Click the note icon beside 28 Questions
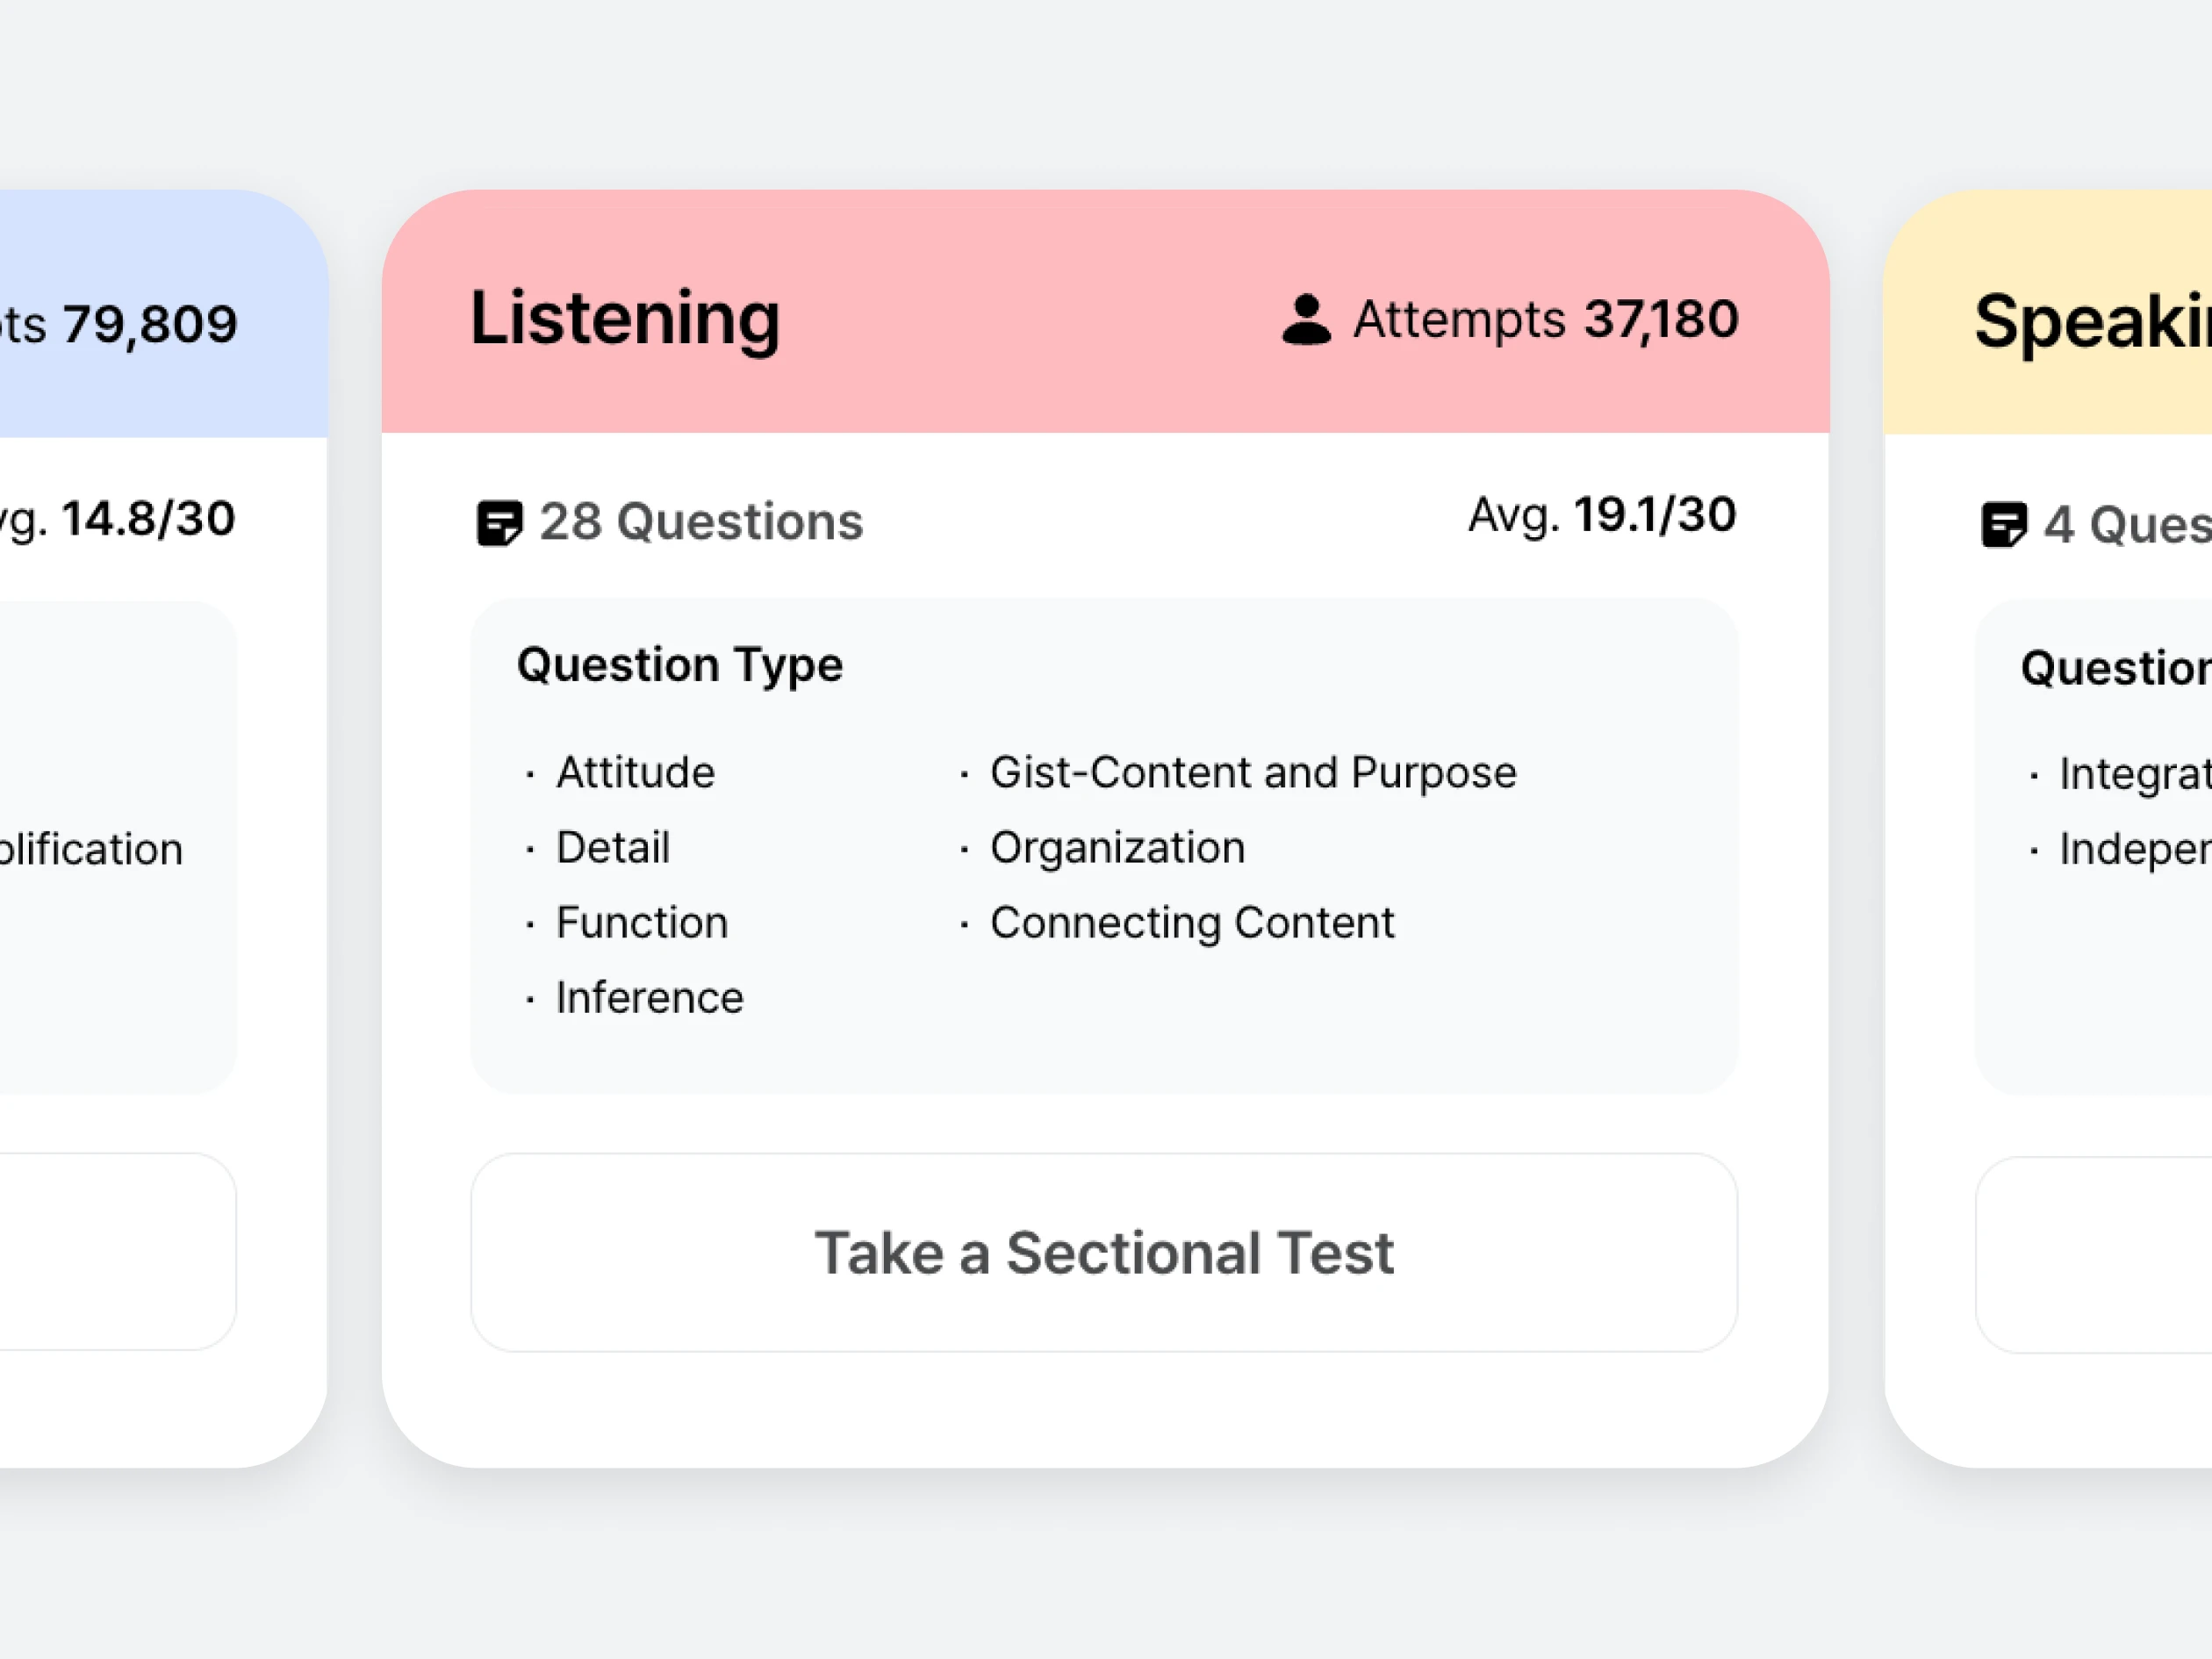This screenshot has height=1659, width=2212. click(x=499, y=523)
